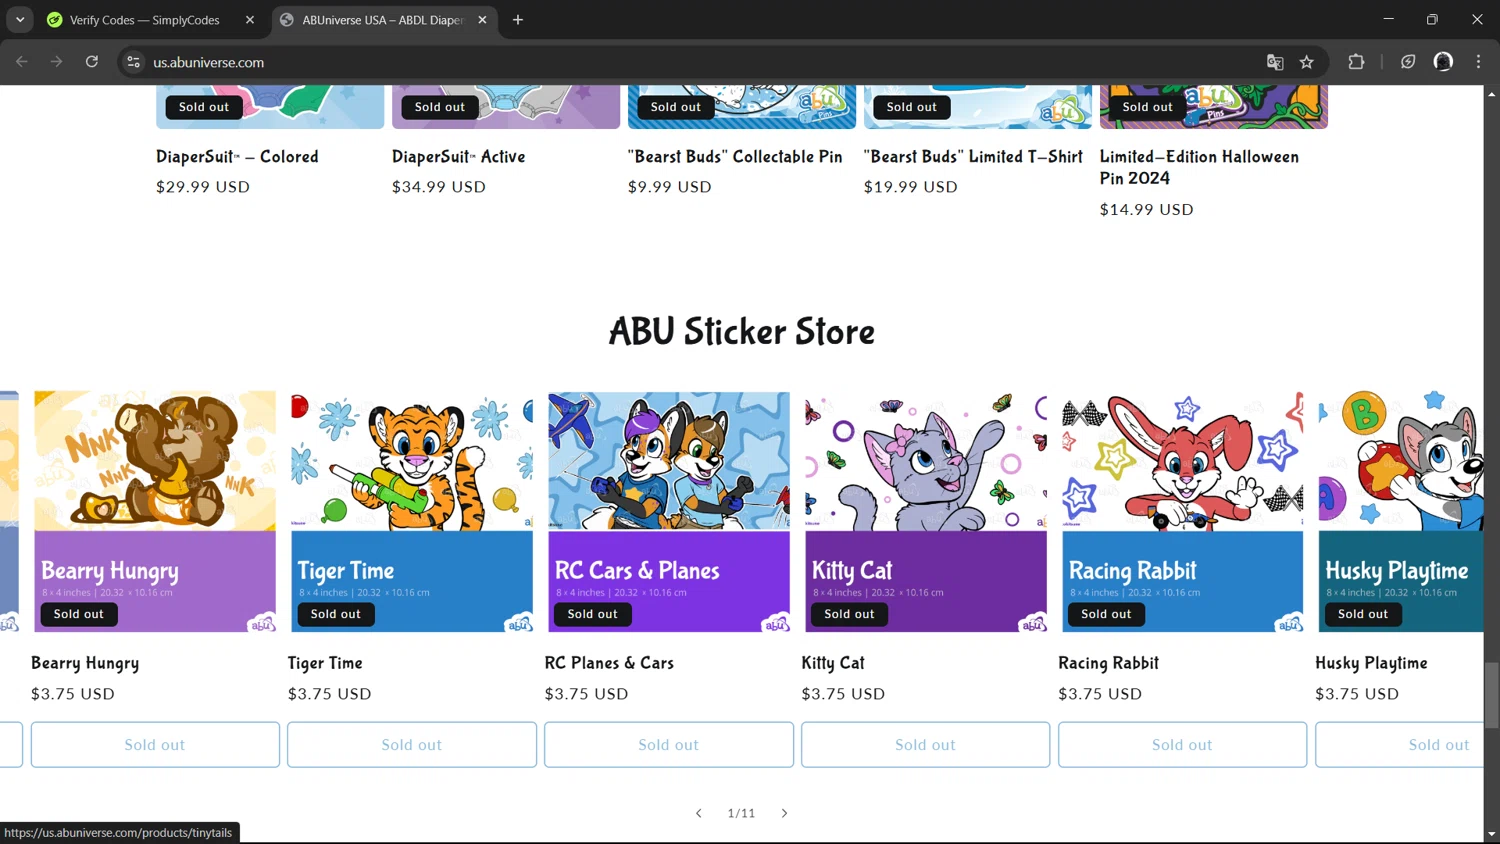The image size is (1500, 844).
Task: Go forward to the next page
Action: point(57,62)
